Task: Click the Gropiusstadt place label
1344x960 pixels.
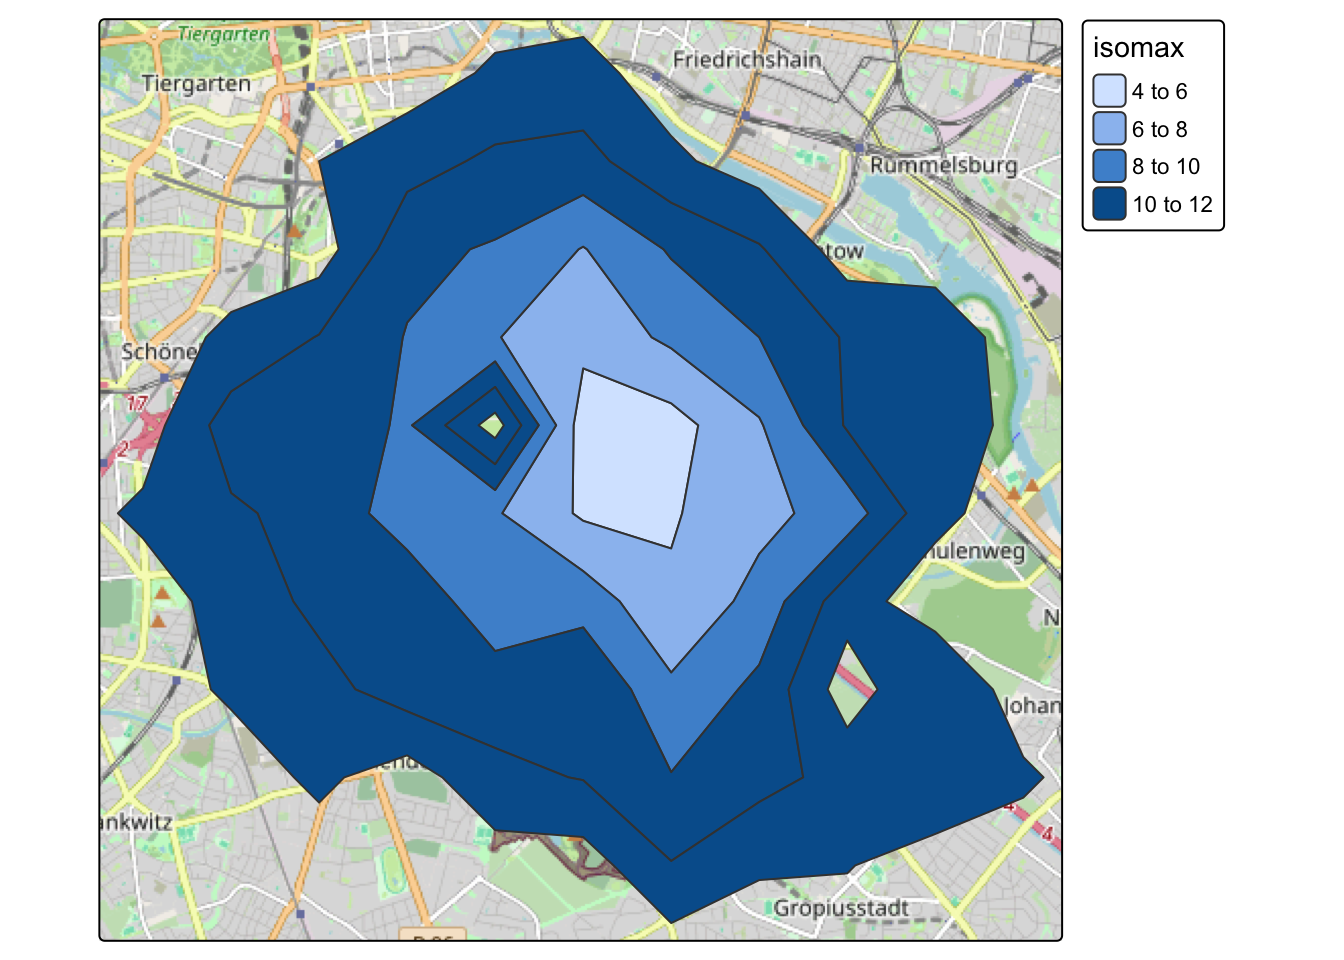Action: coord(842,908)
